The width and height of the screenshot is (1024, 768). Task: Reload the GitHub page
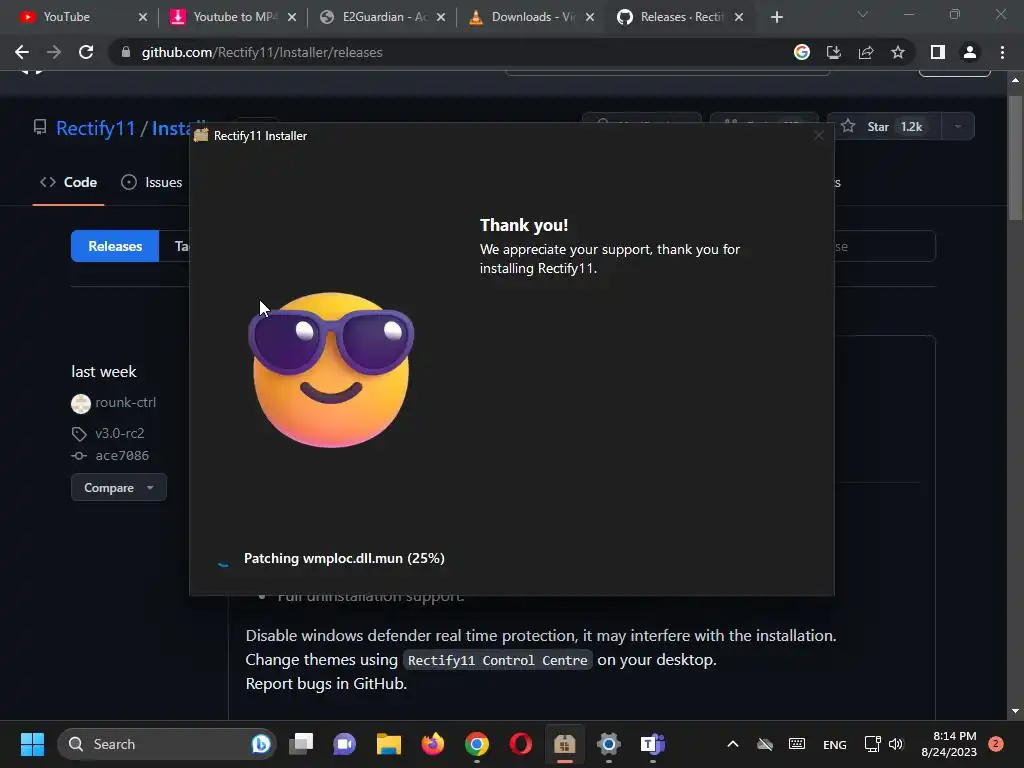point(86,52)
